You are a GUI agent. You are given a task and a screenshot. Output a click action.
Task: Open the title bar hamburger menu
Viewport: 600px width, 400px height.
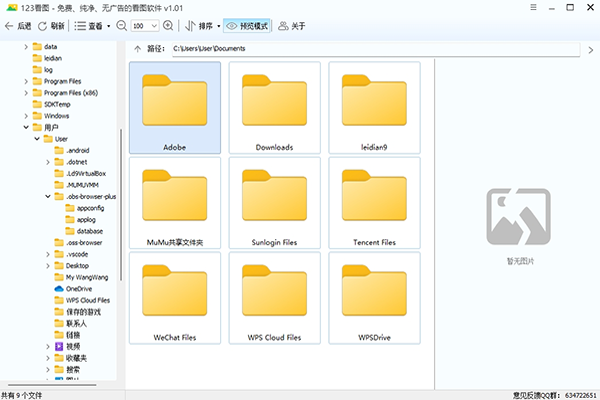533,7
